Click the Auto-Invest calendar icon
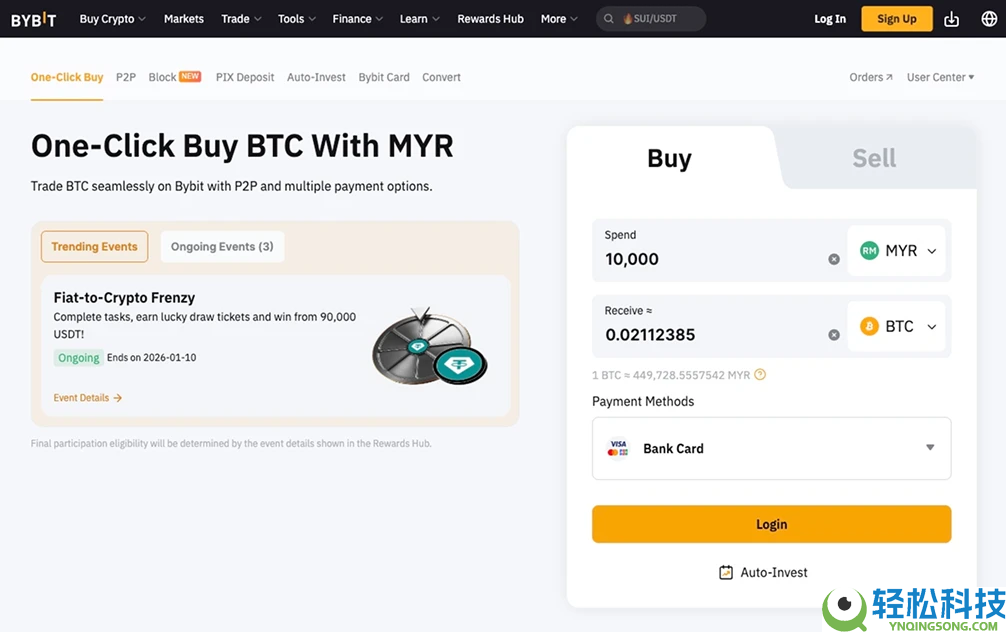The height and width of the screenshot is (632, 1006). pos(726,572)
